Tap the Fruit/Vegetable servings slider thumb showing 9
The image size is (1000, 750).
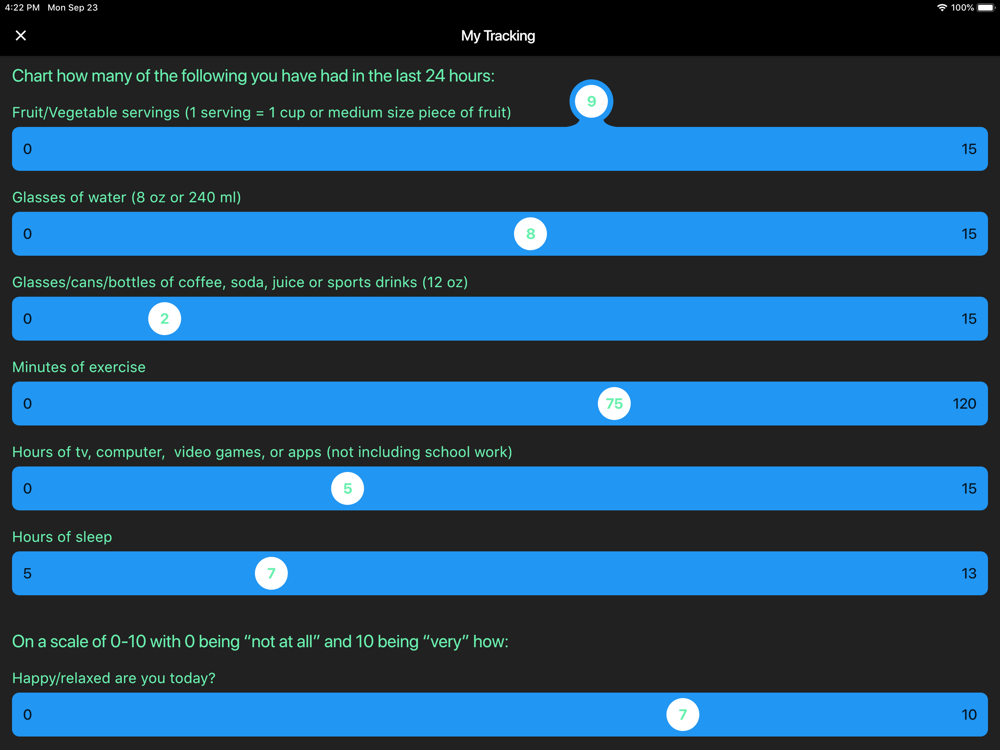[x=591, y=101]
